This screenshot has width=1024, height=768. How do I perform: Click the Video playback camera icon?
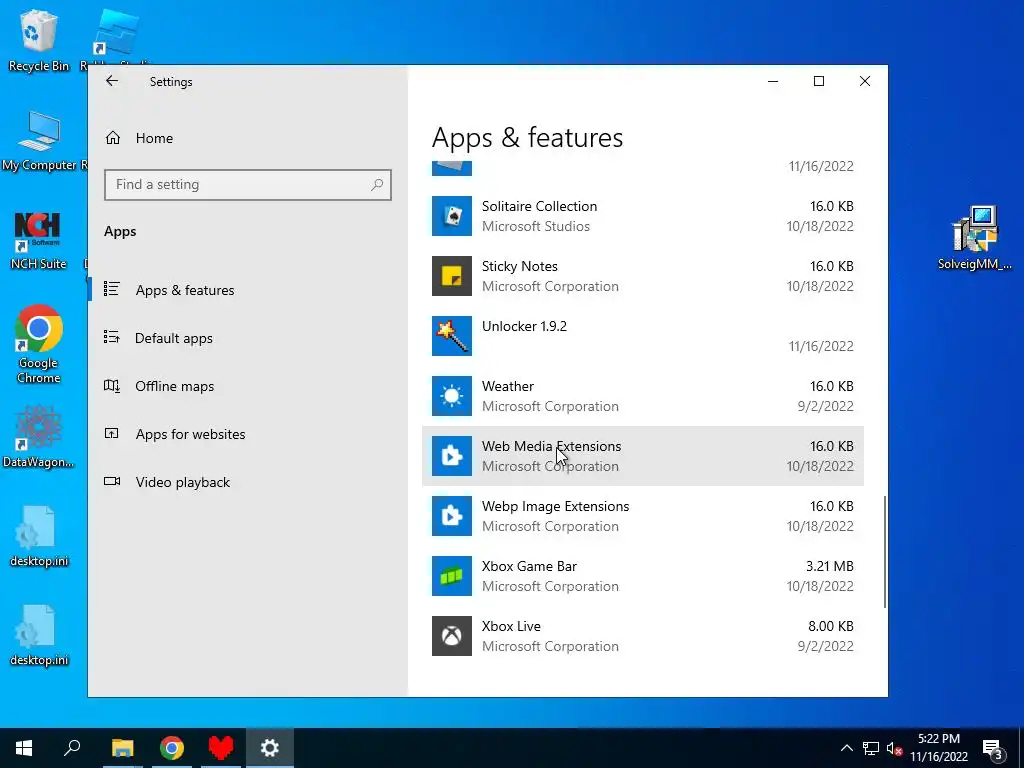coord(112,481)
